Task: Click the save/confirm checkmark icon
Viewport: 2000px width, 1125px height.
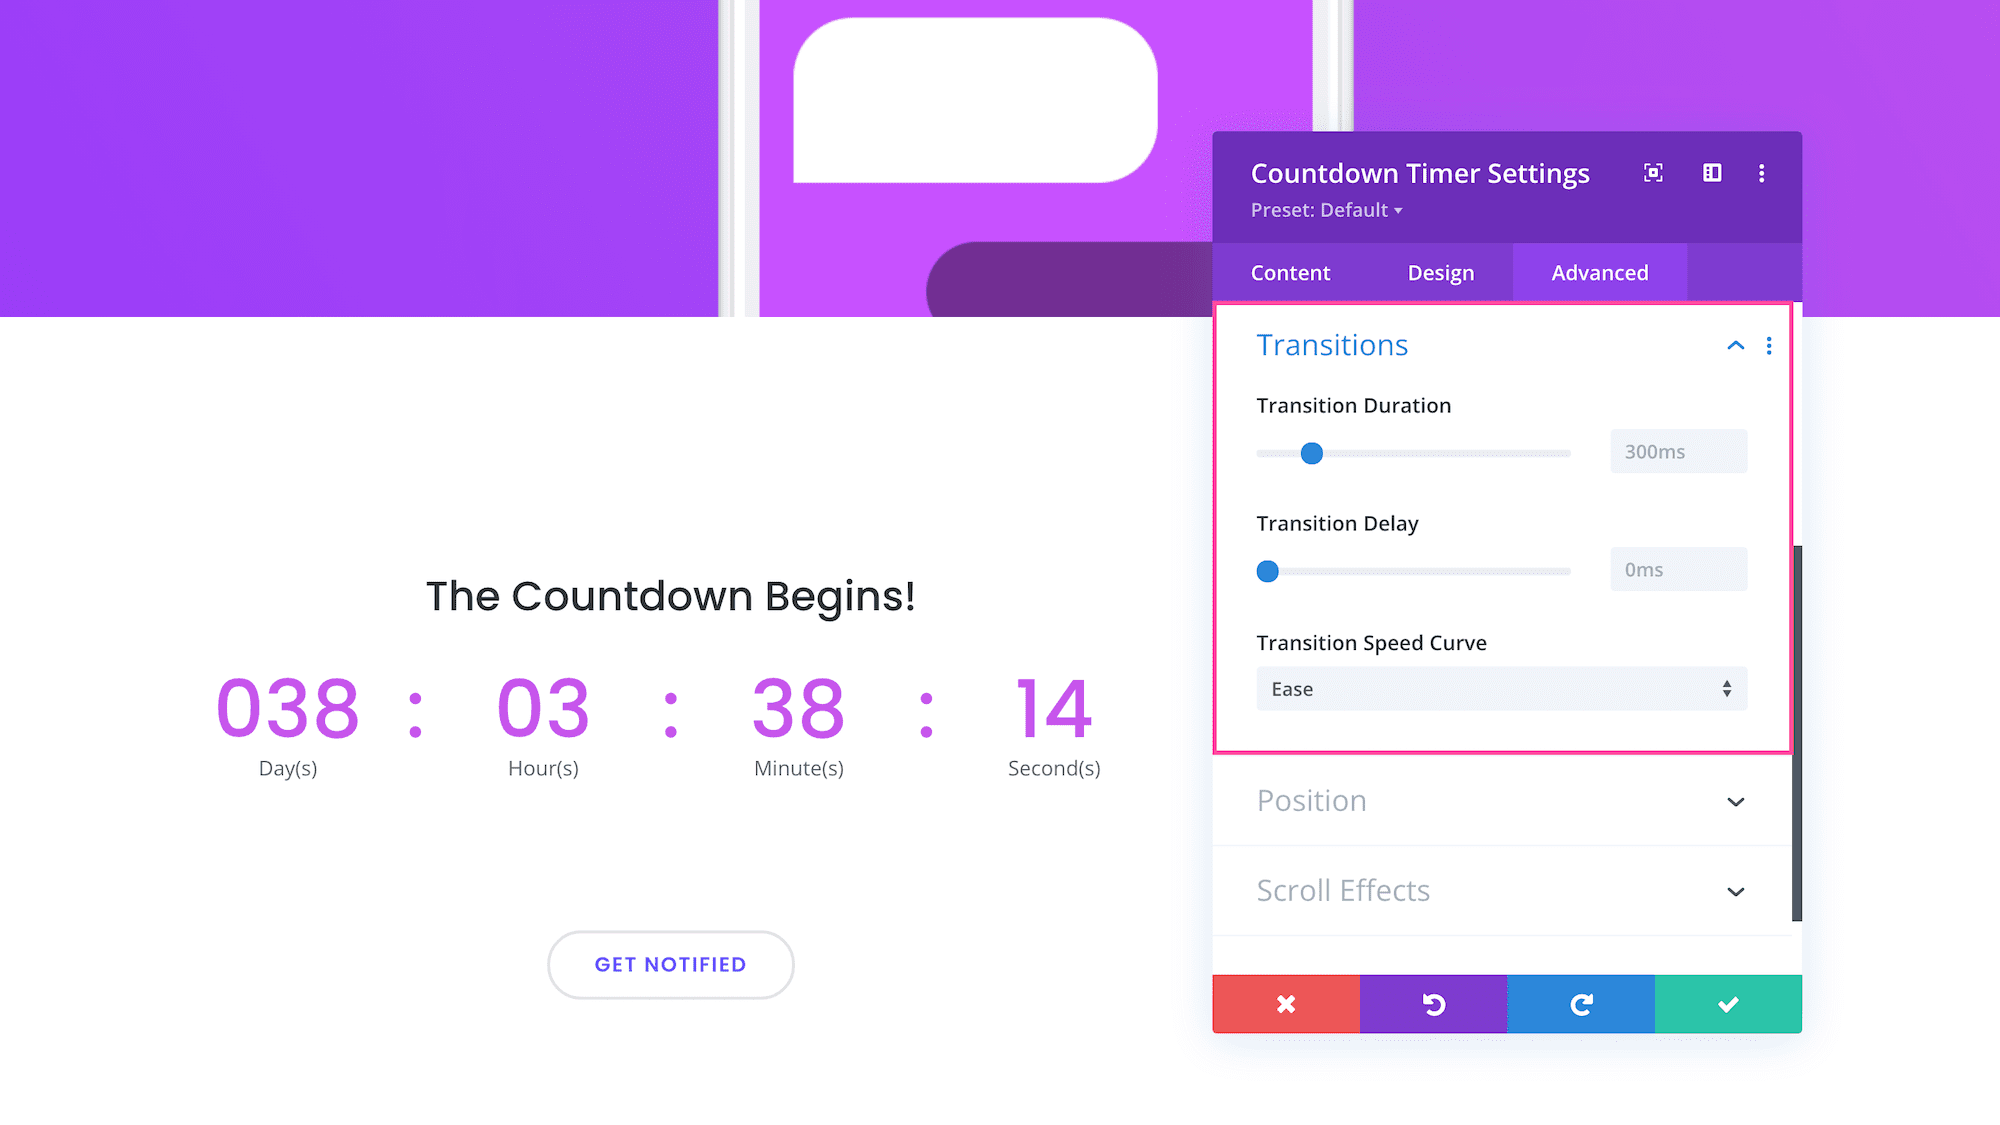Action: click(1728, 1003)
